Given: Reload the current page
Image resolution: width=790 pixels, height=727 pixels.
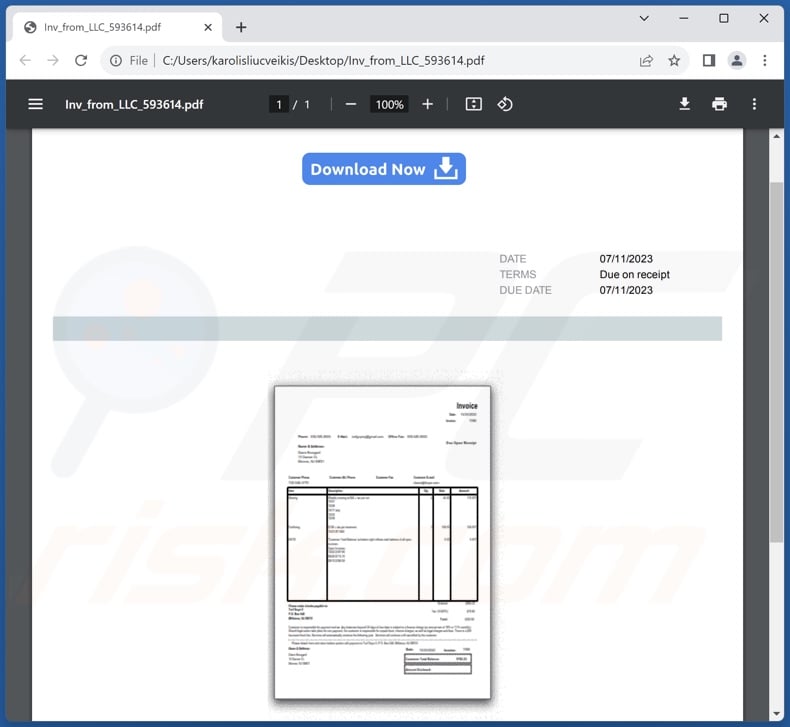Looking at the screenshot, I should [x=81, y=60].
